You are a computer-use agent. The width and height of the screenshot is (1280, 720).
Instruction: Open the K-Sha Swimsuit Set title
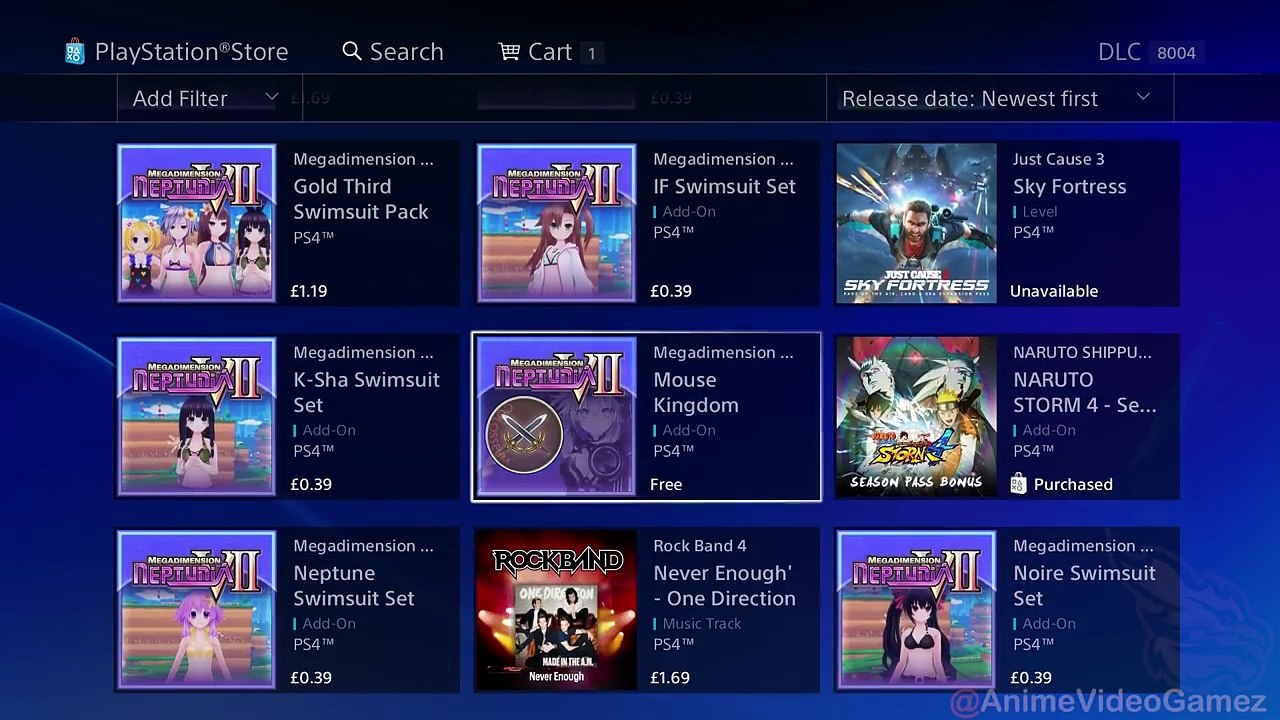[x=366, y=392]
